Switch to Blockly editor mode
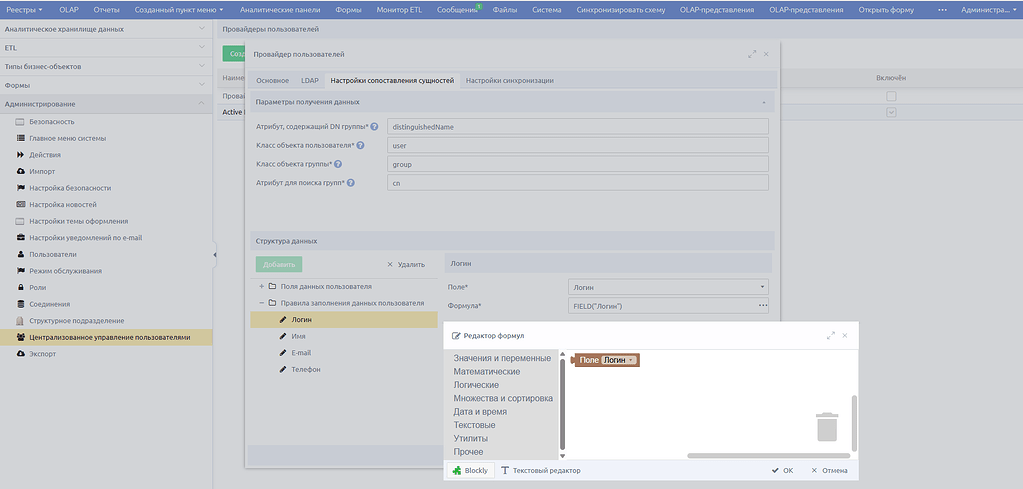 [x=470, y=470]
